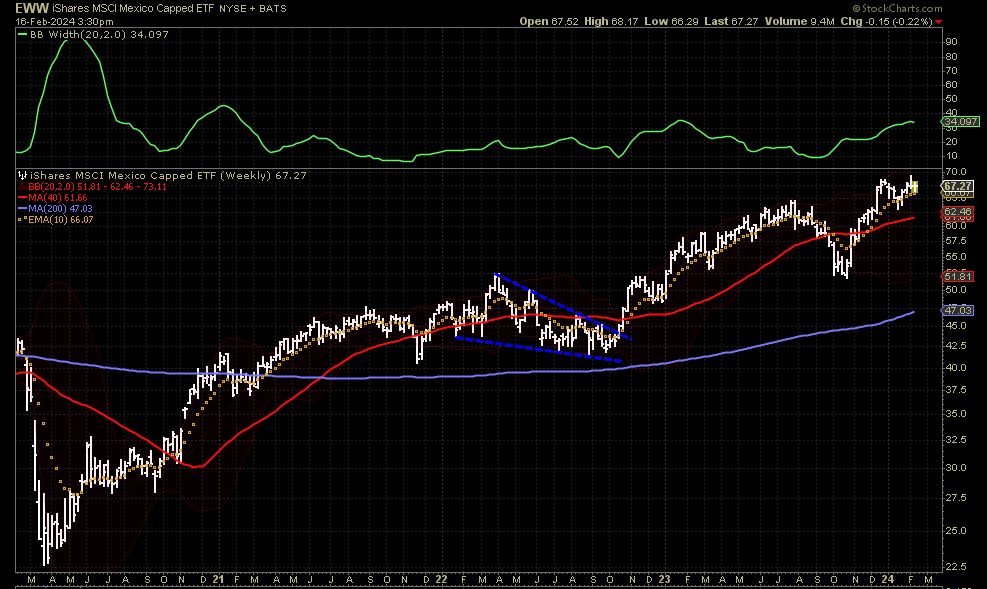
Task: Click the red MA(40) legend line marker
Action: coord(23,198)
